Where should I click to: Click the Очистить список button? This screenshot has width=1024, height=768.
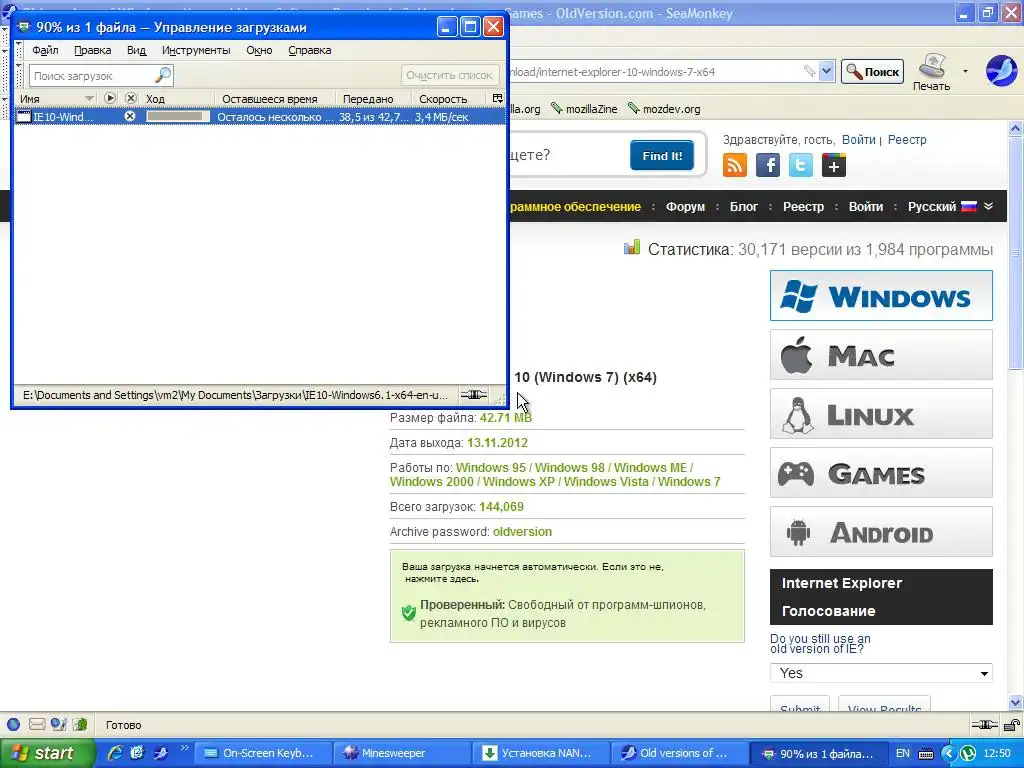449,75
